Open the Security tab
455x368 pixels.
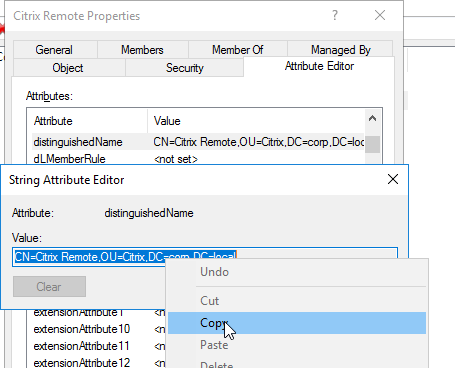click(185, 68)
